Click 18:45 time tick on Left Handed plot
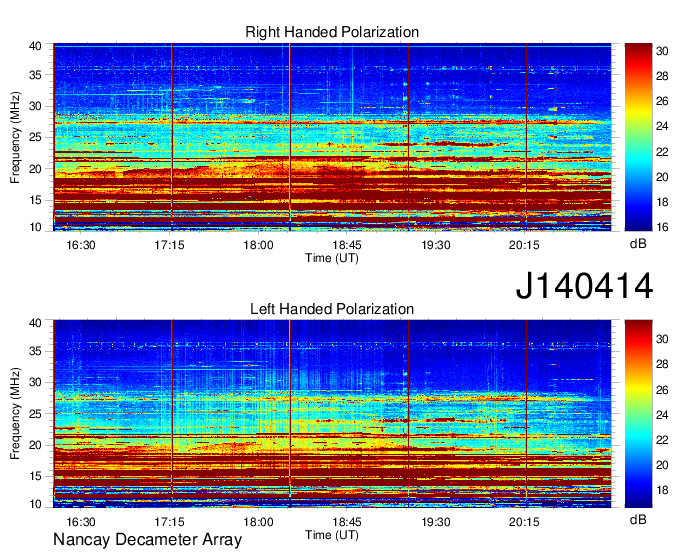 (347, 522)
